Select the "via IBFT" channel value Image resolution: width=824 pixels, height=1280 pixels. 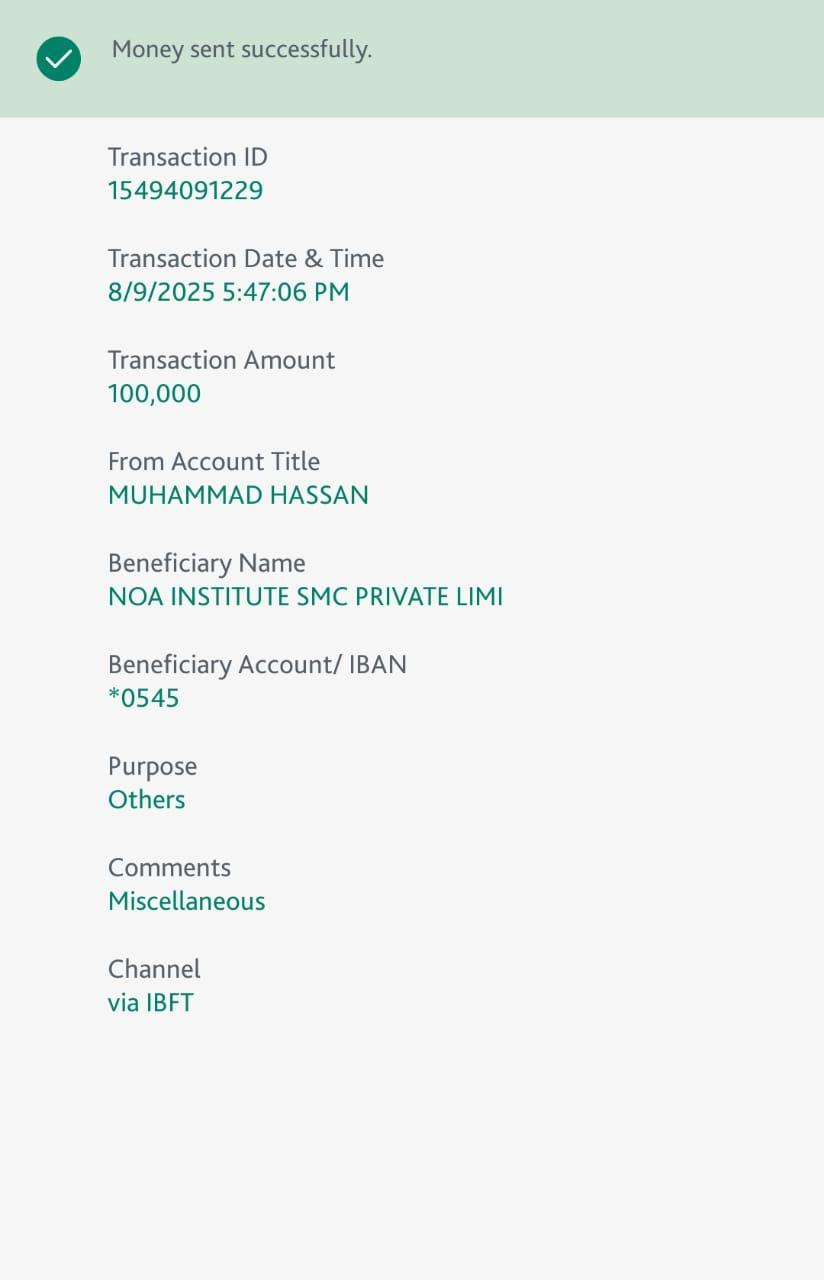point(151,1003)
